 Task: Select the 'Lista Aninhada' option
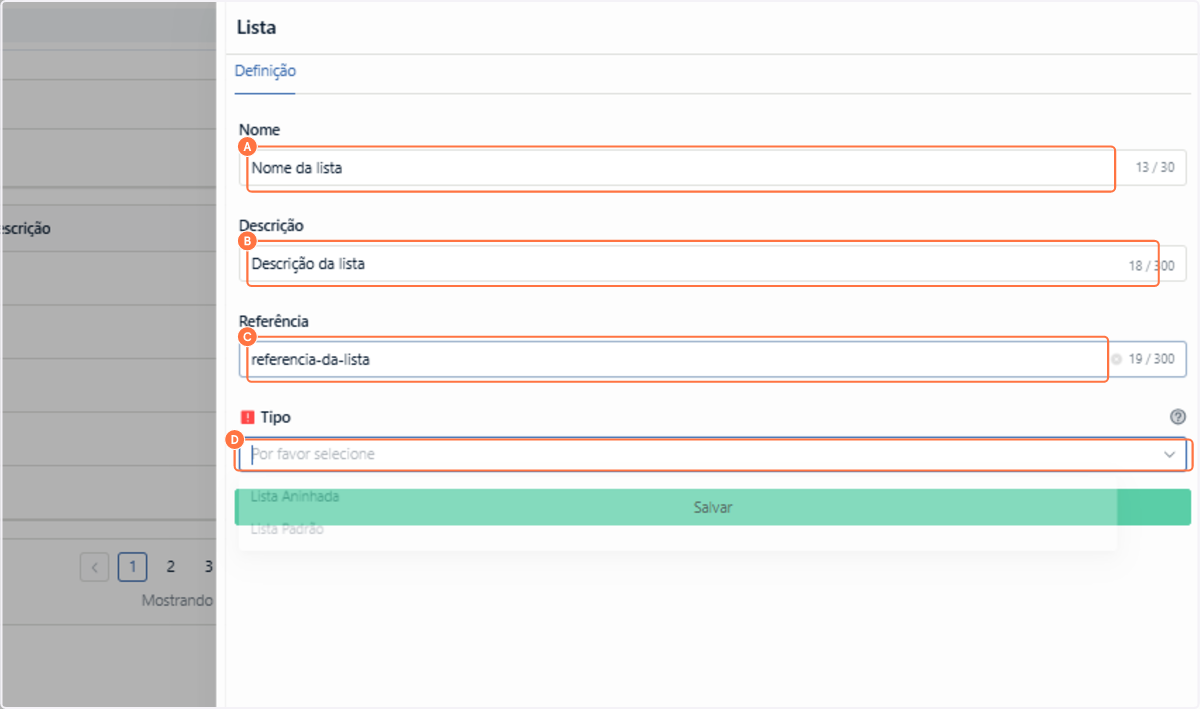pyautogui.click(x=296, y=496)
